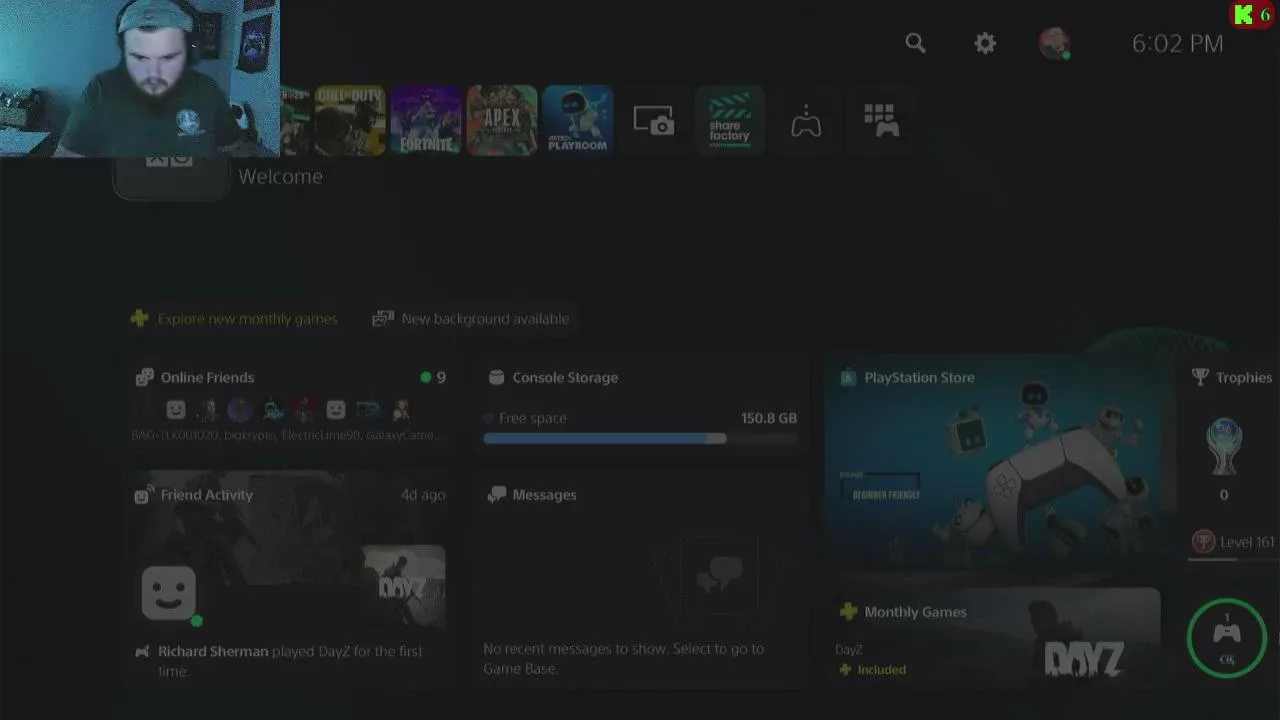Image resolution: width=1280 pixels, height=720 pixels.
Task: Click the Included label under DayZ
Action: pos(881,669)
